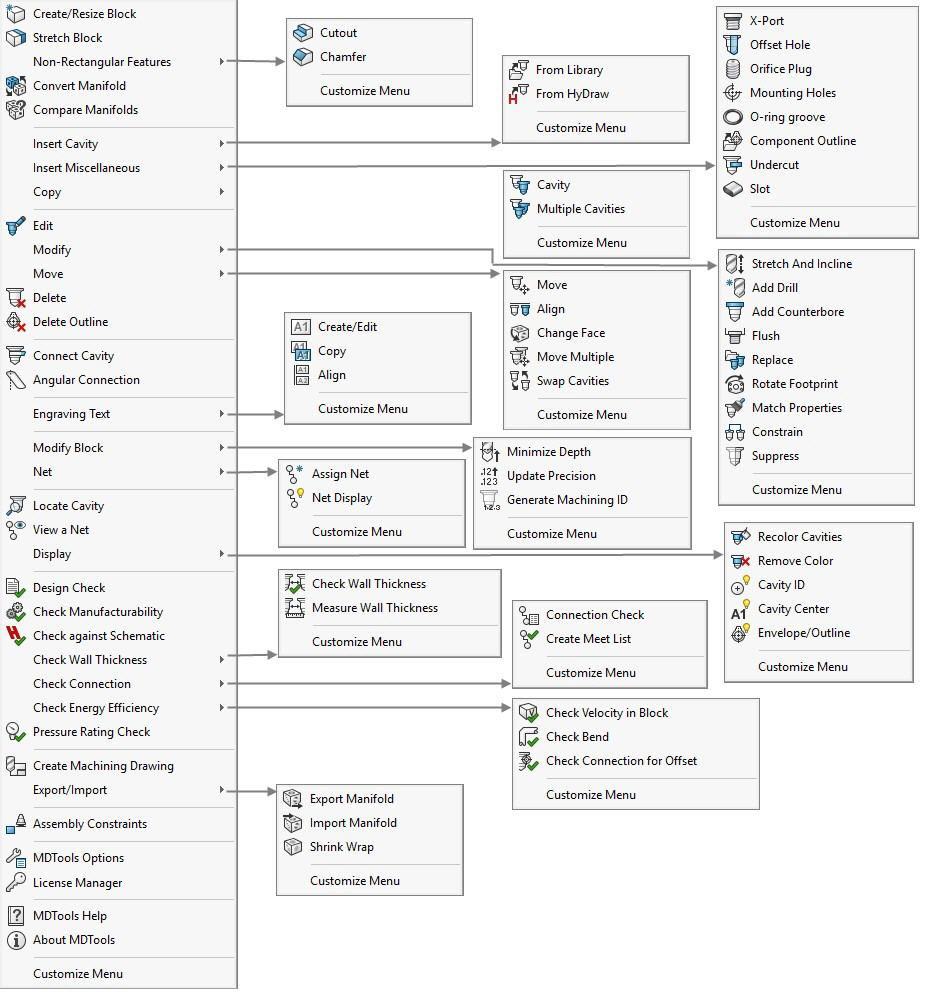Select the Import Manifold menu item
This screenshot has height=998, width=931.
(370, 823)
